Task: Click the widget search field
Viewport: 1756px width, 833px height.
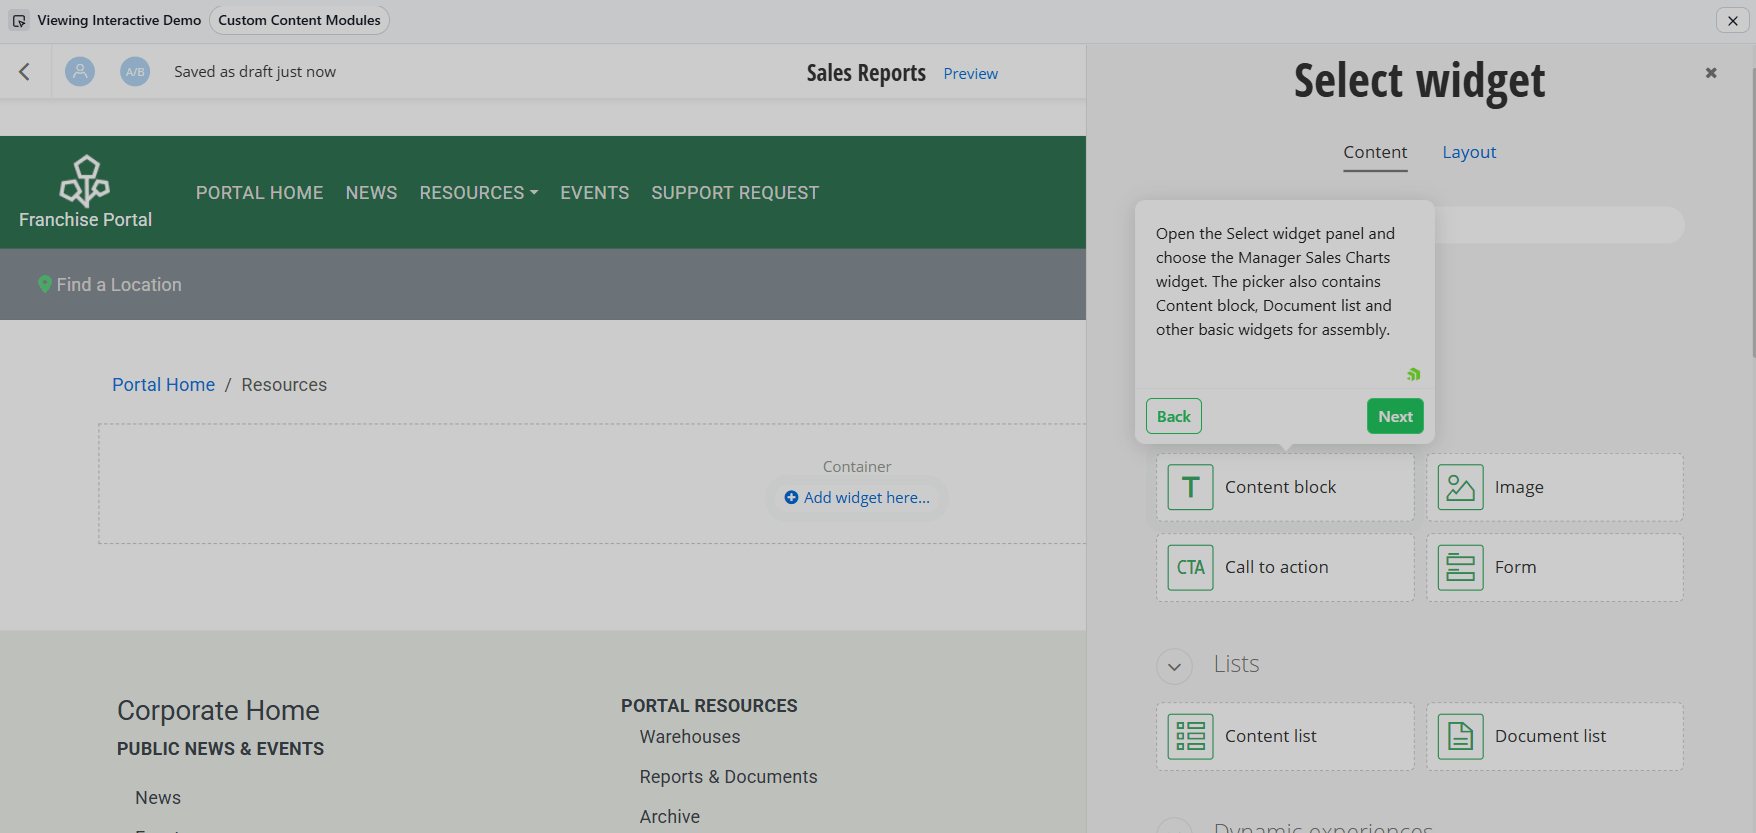Action: (1560, 225)
